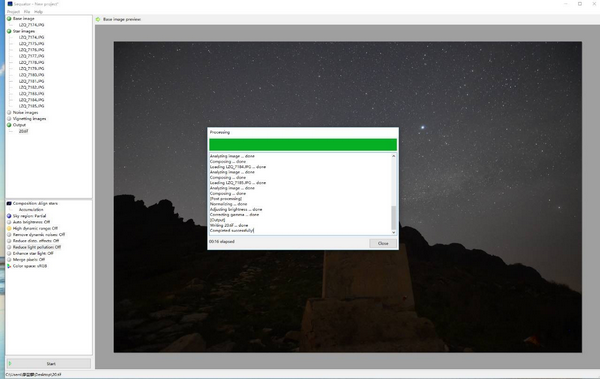Click the Composition: Align stars icon
This screenshot has width=600, height=379.
click(x=9, y=203)
